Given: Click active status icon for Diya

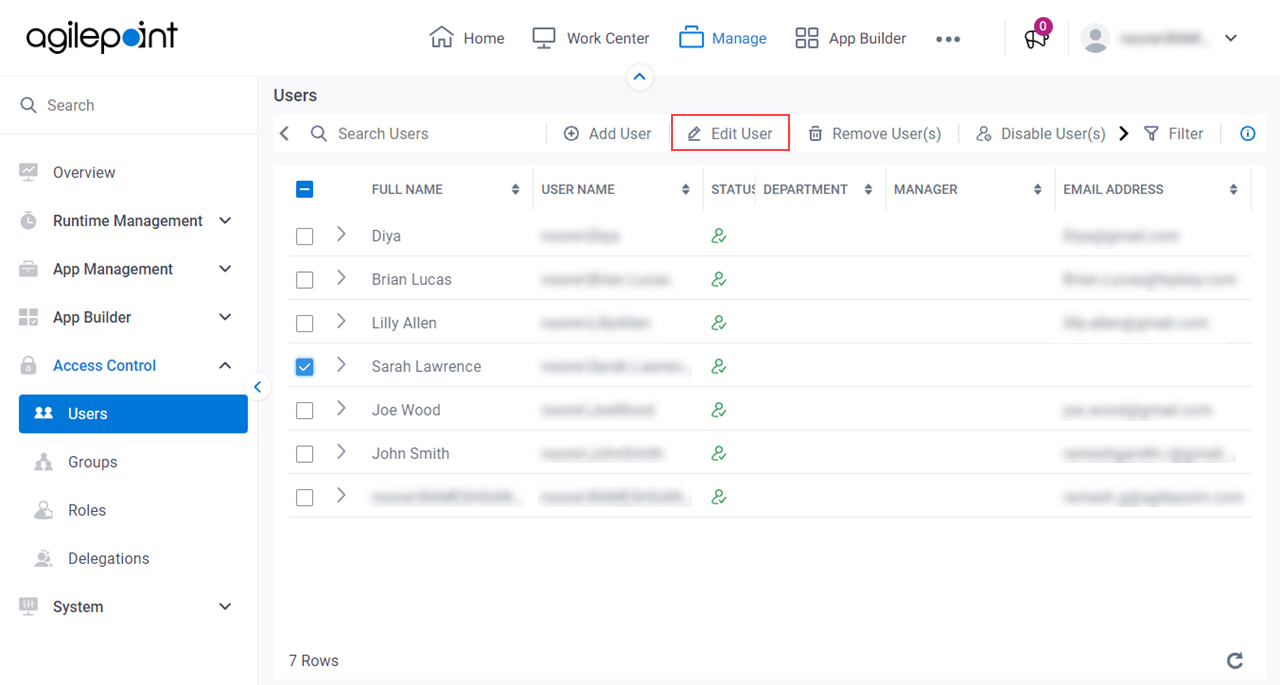Looking at the screenshot, I should point(718,236).
